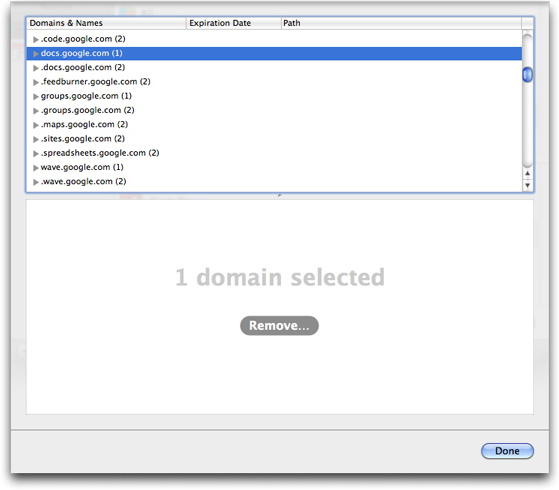Click the split pane divider handle
The width and height of the screenshot is (559, 490).
280,195
